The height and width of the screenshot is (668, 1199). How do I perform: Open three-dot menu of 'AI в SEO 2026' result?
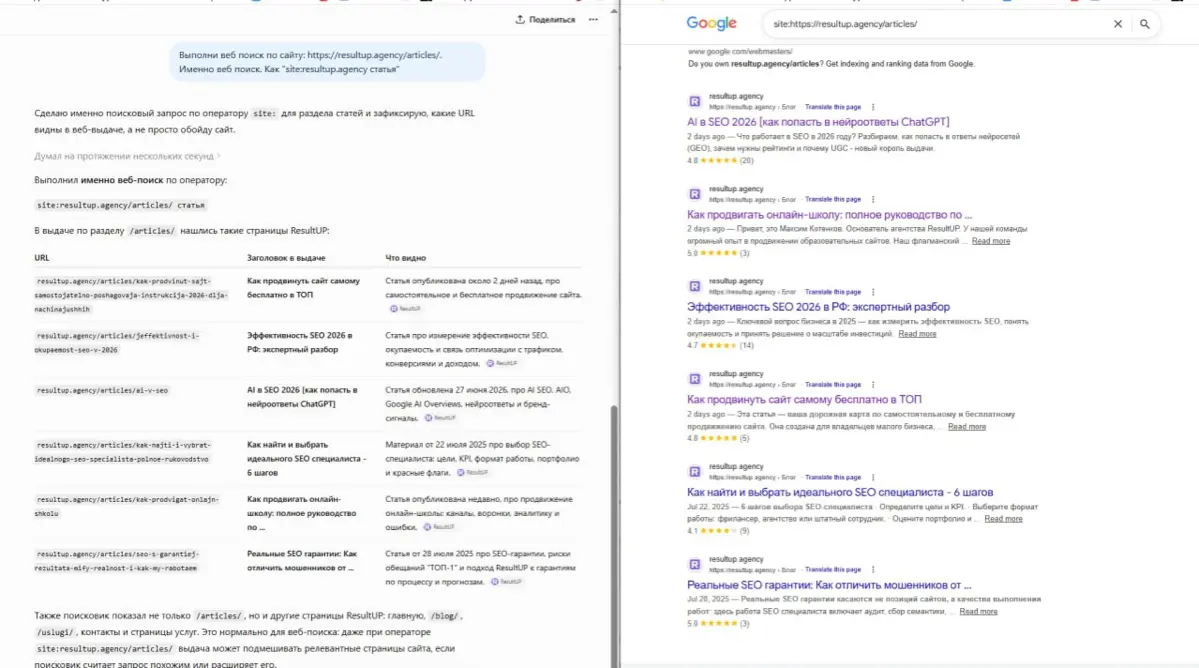point(872,107)
